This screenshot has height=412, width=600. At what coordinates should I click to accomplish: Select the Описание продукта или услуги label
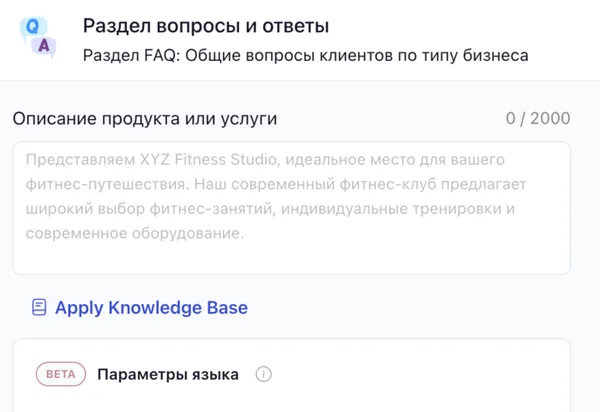pyautogui.click(x=145, y=119)
